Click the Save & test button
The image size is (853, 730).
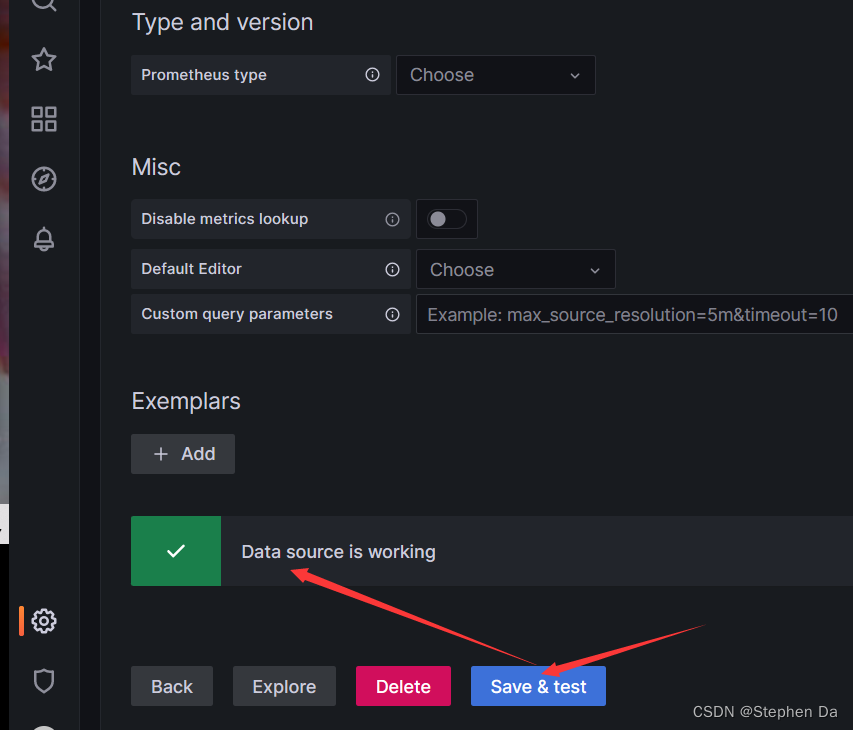[x=539, y=686]
